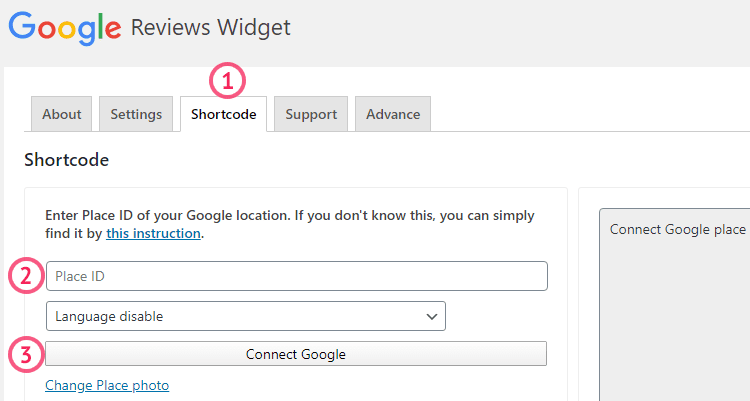Switch to the Settings tab
750x401 pixels.
[x=136, y=114]
